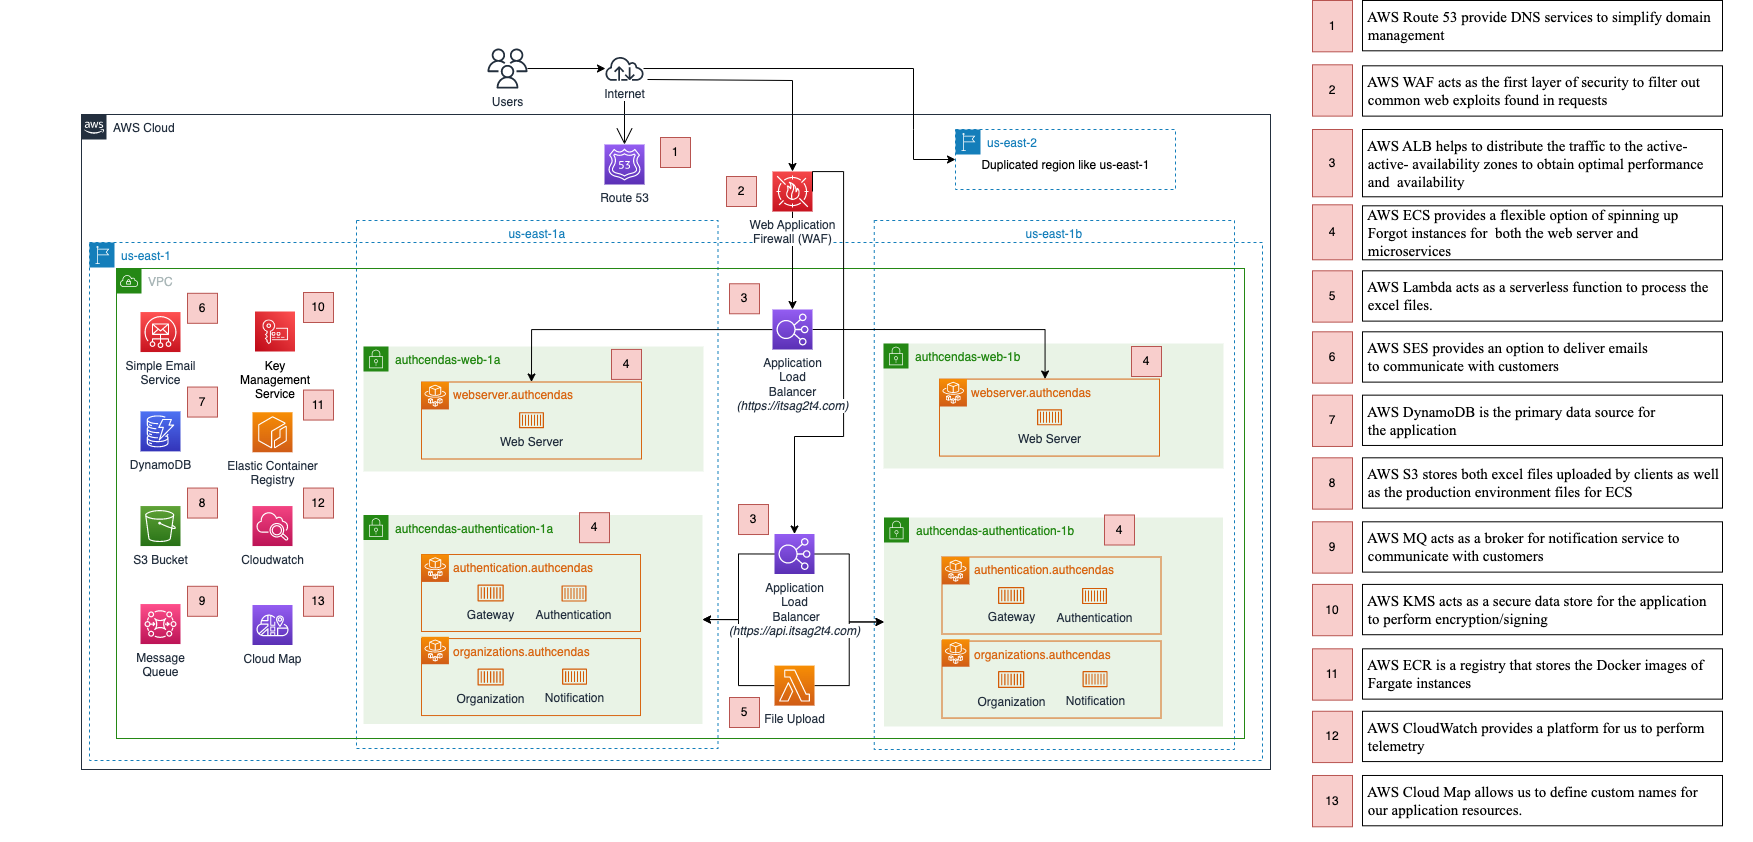The image size is (1753, 842).
Task: Select the Elastic Container Registry icon
Action: coord(272,432)
